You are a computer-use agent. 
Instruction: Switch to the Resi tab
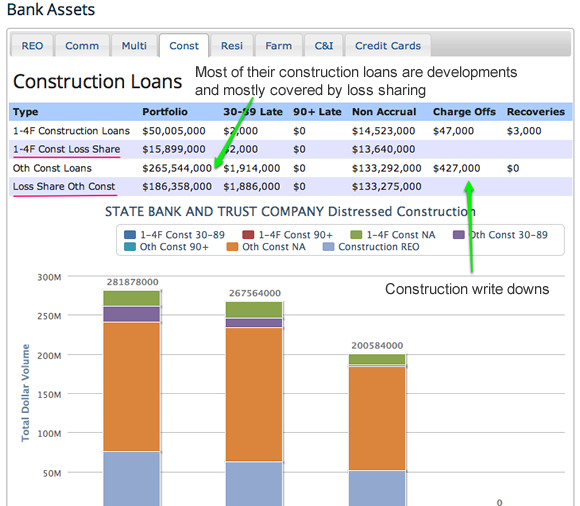click(232, 46)
